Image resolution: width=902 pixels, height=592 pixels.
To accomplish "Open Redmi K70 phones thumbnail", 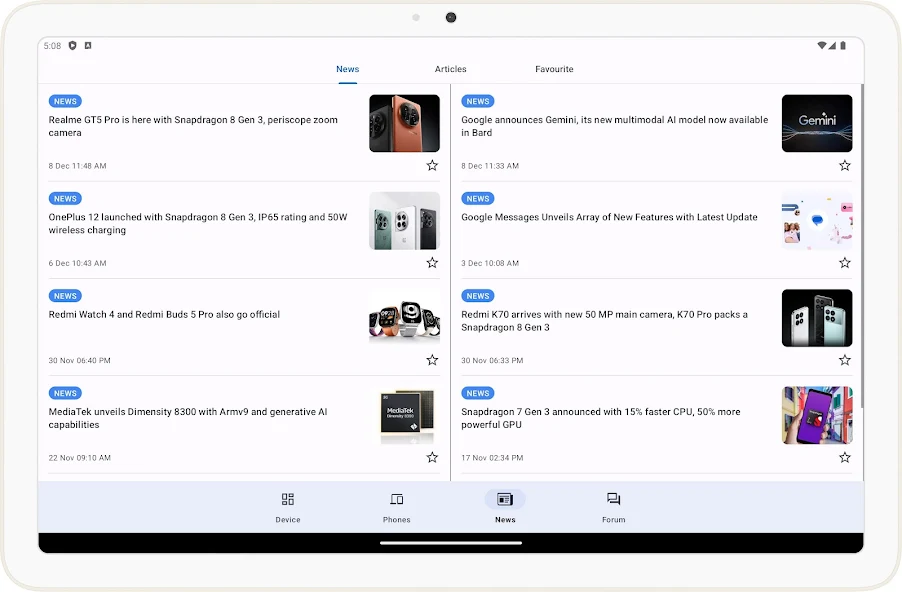I will tap(817, 318).
